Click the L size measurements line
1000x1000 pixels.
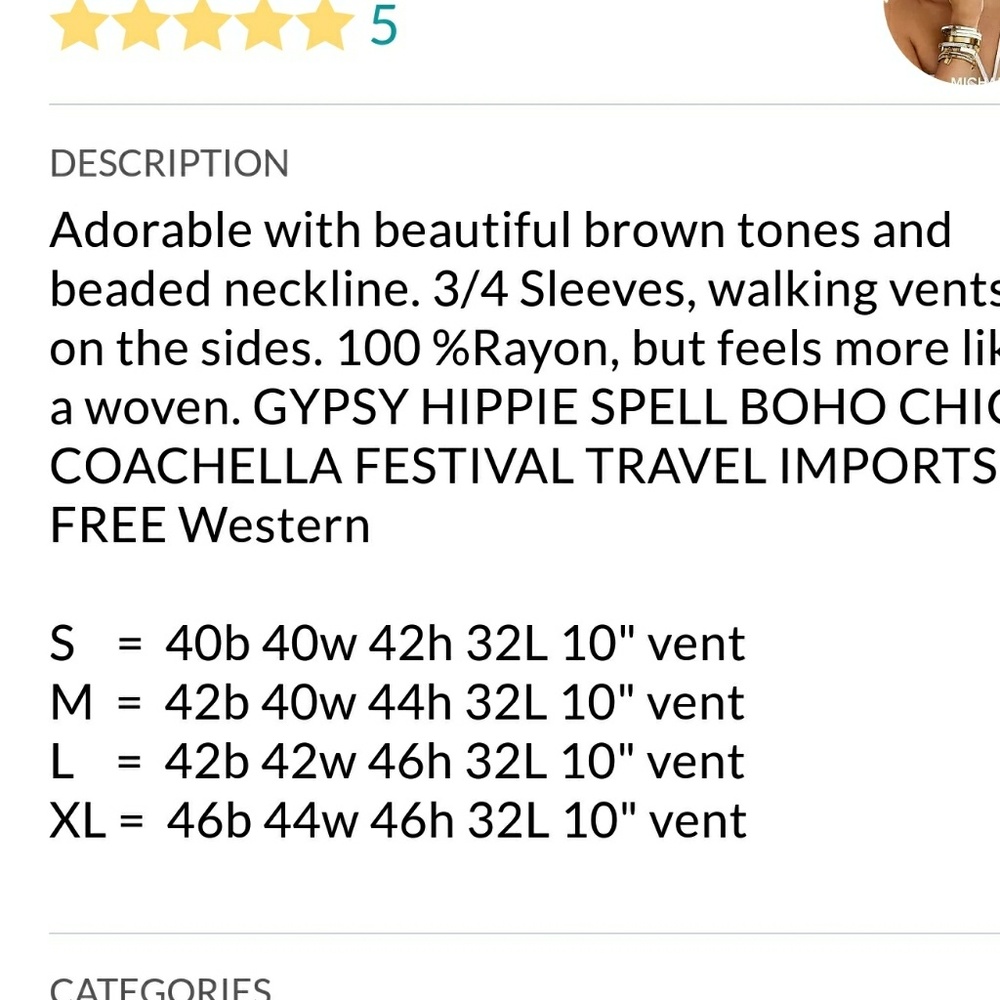coord(397,762)
